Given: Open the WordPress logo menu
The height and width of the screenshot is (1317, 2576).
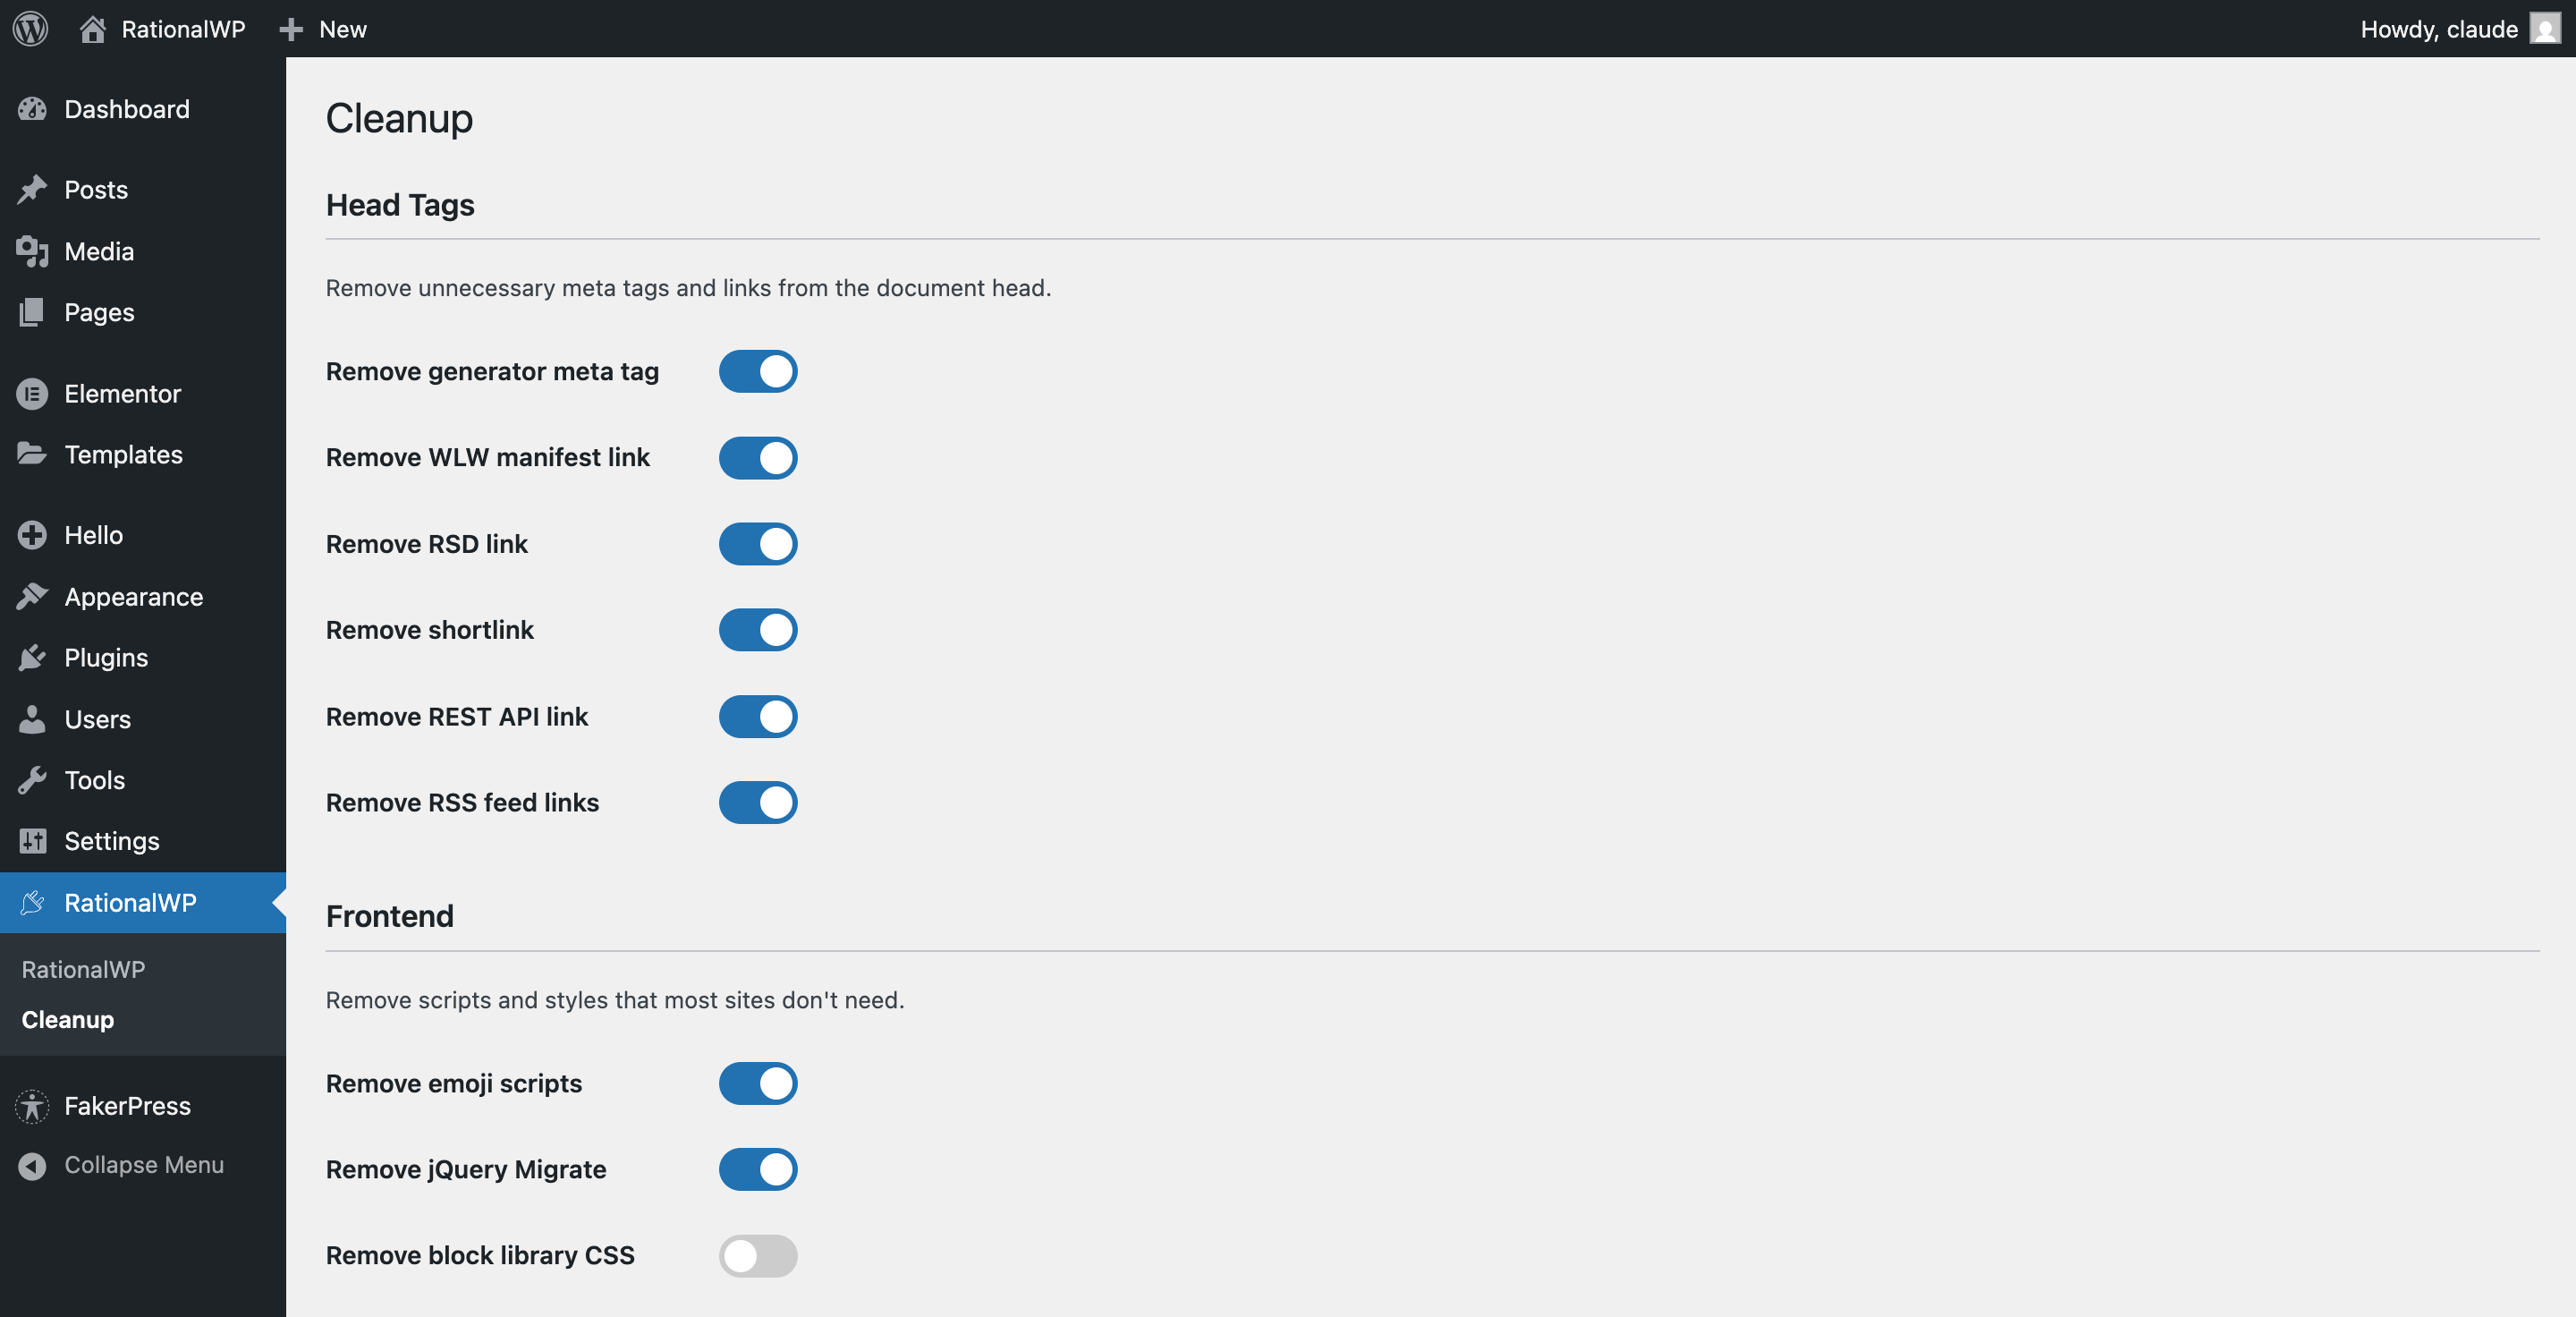Looking at the screenshot, I should (30, 28).
